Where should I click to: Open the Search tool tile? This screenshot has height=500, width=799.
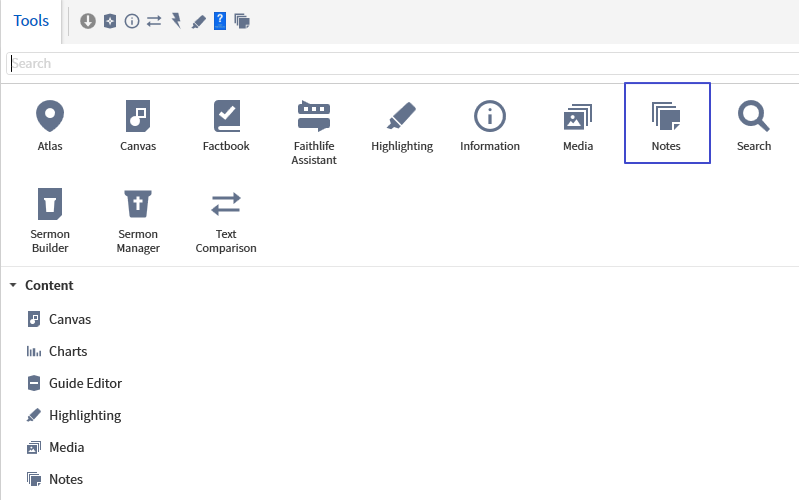coord(754,126)
